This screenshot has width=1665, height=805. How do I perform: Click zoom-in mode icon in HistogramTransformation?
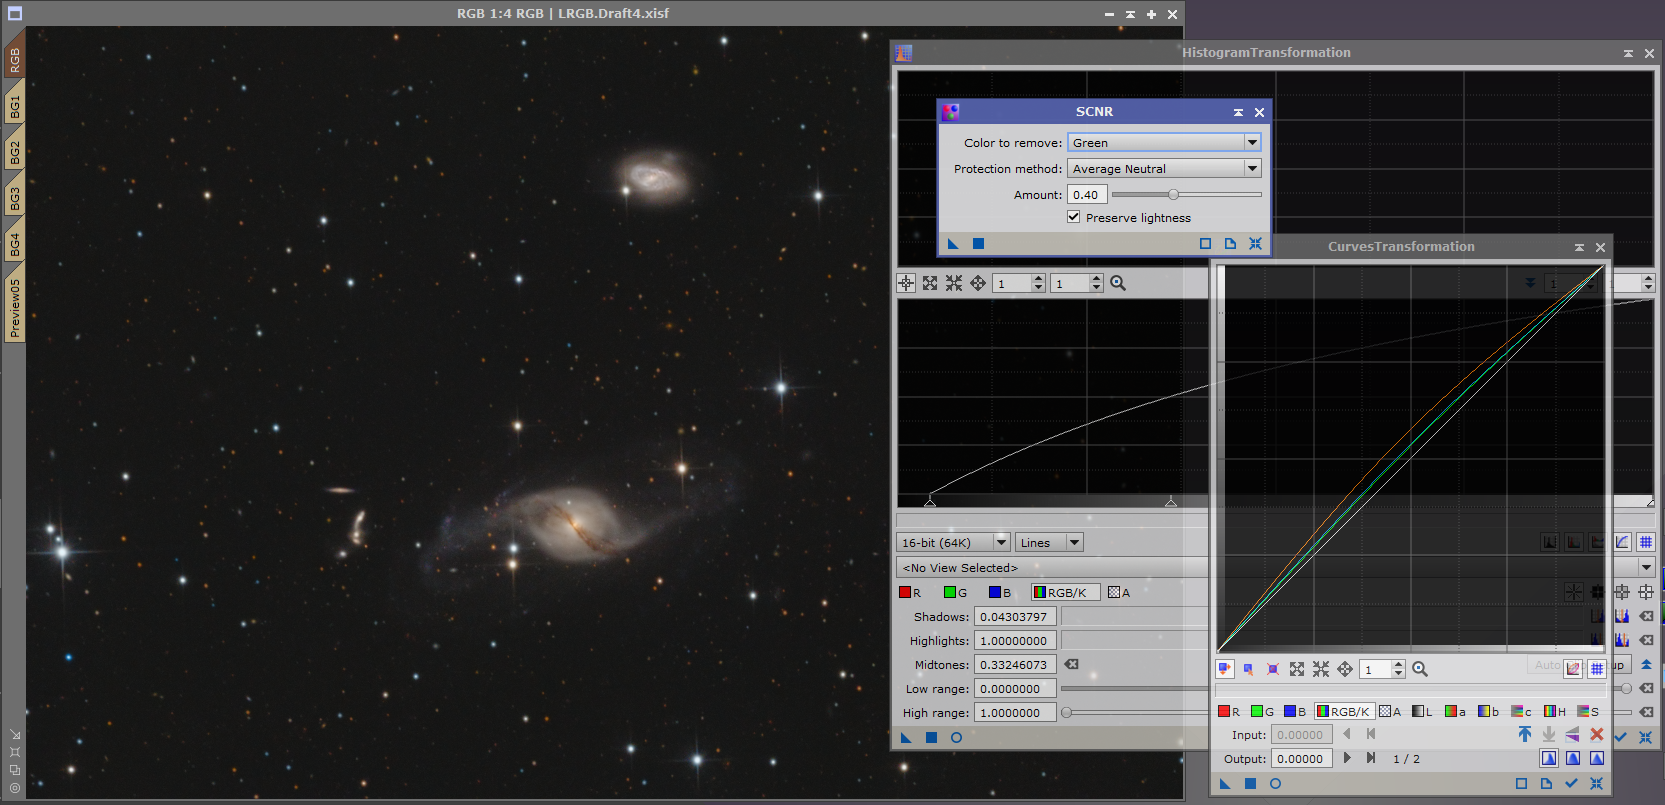[x=930, y=283]
